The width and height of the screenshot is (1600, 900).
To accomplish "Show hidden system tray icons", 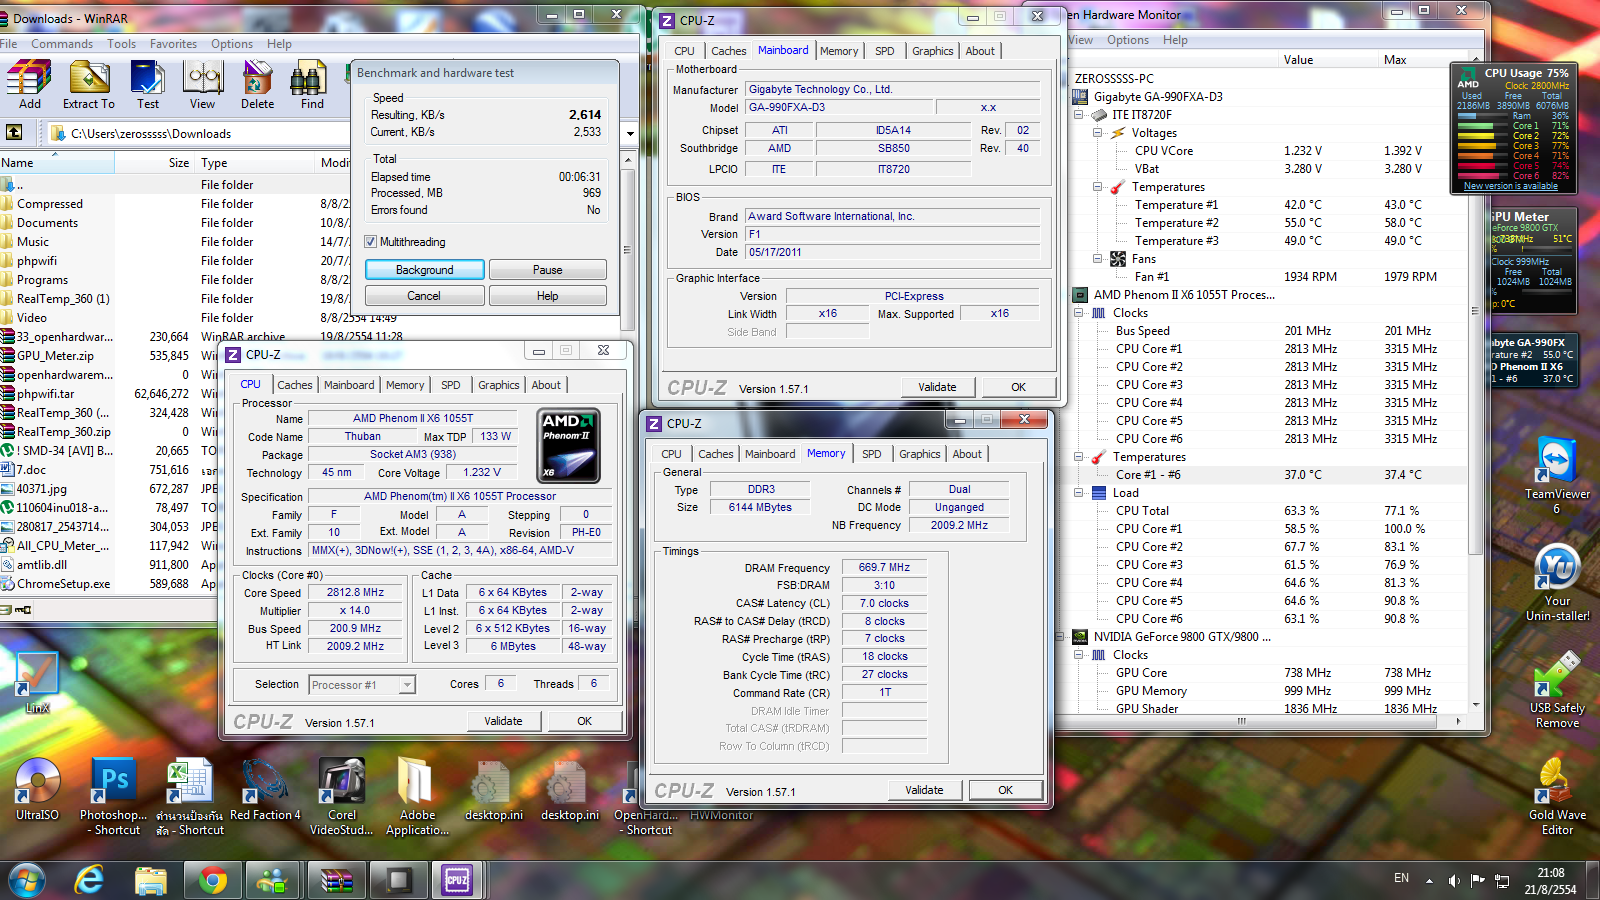I will [x=1429, y=881].
